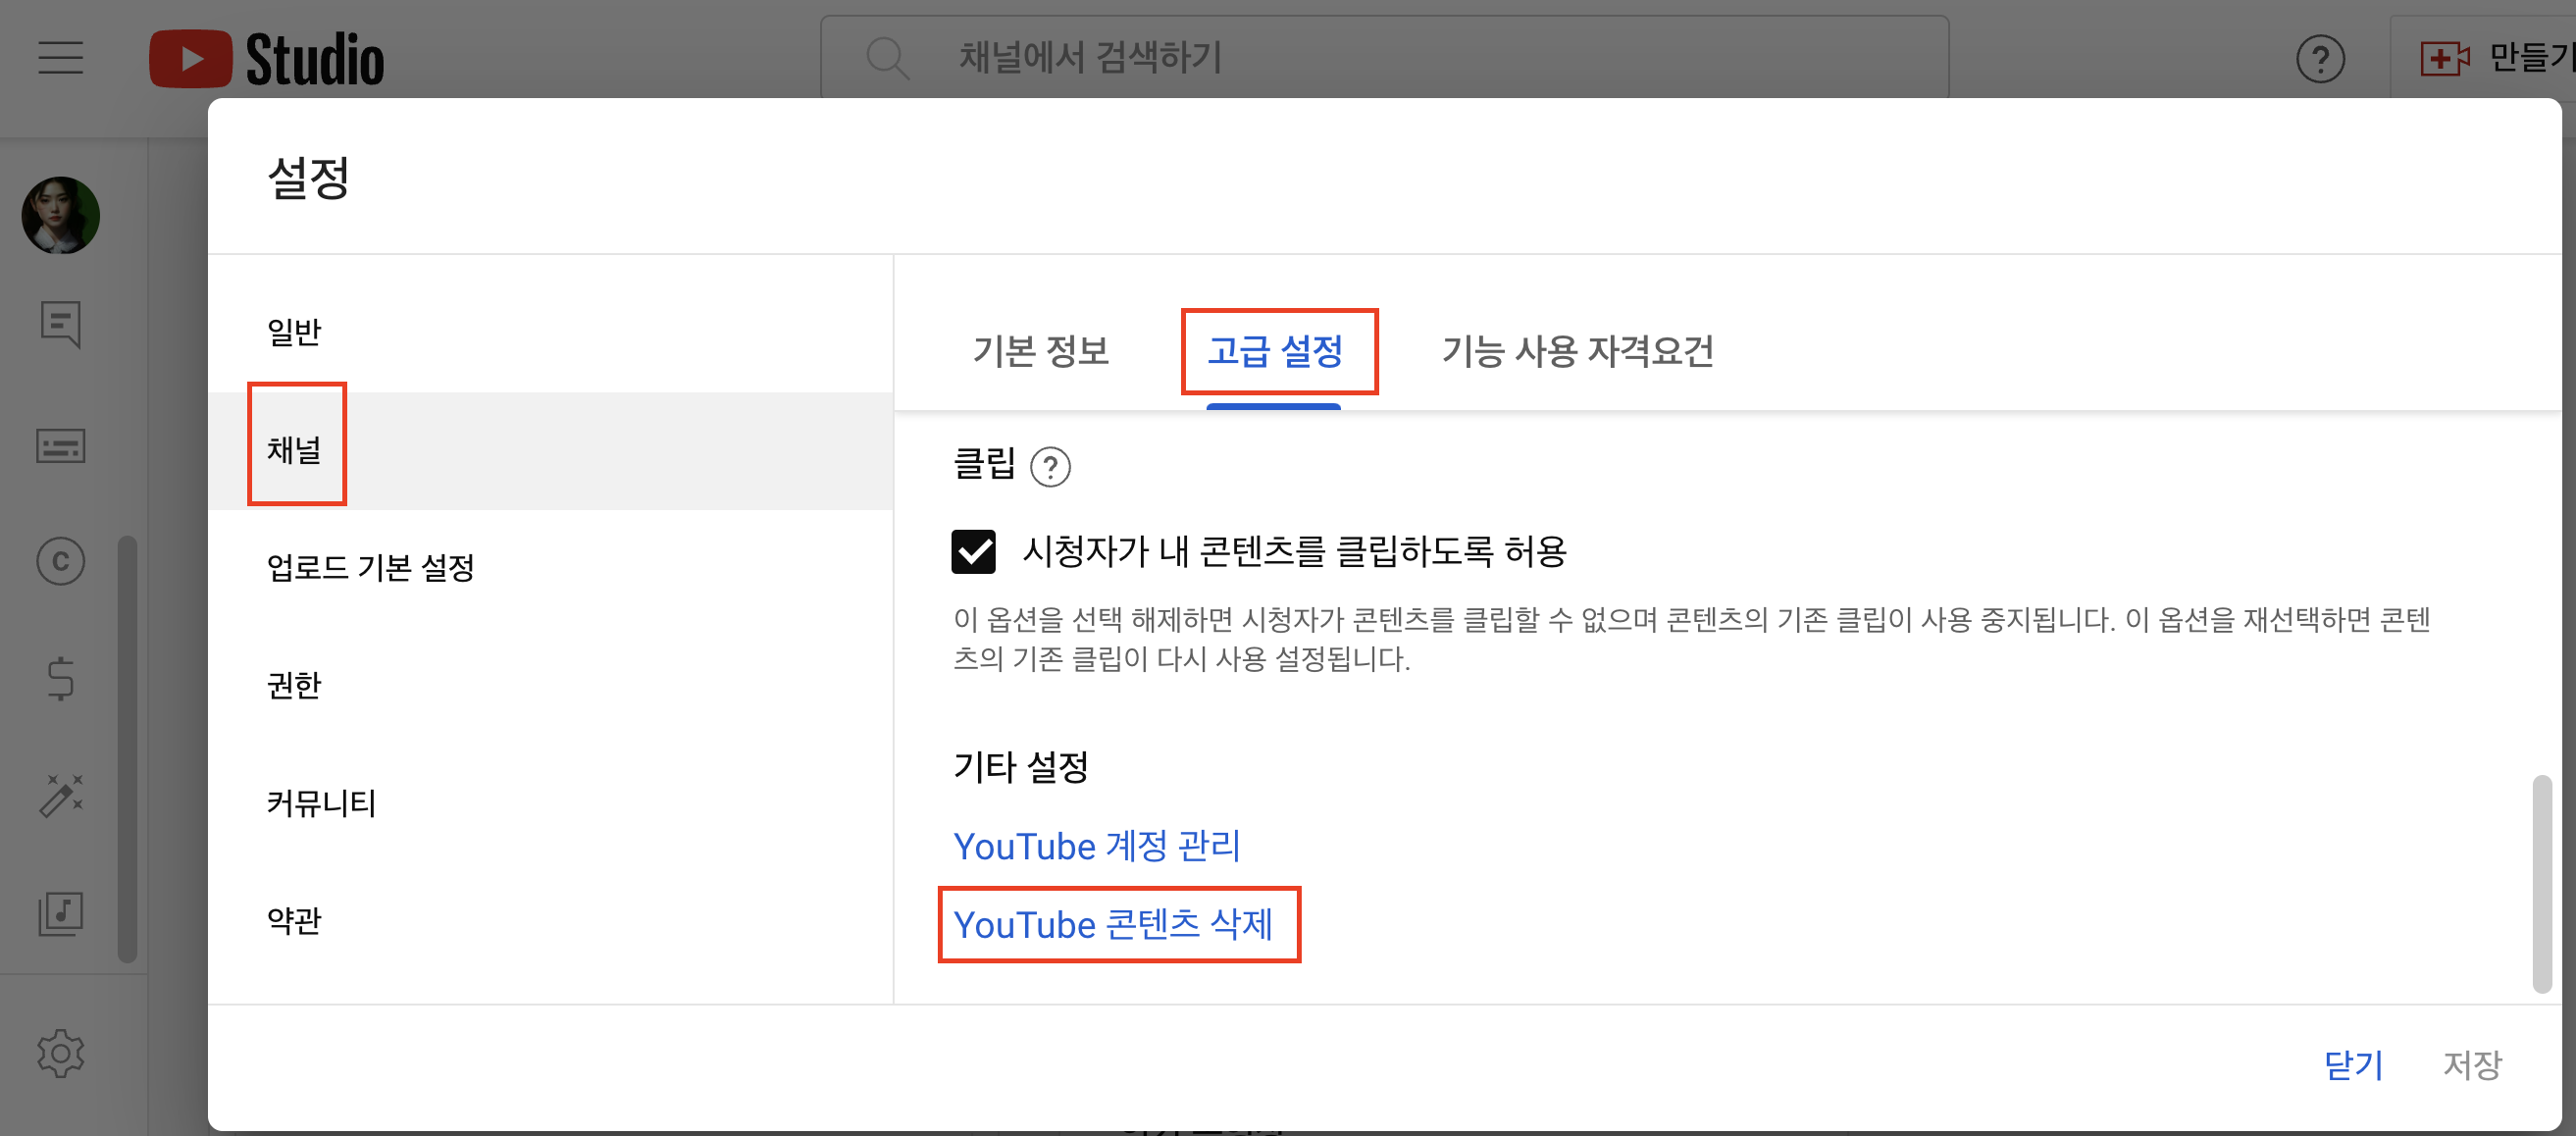Open the customization magic wand icon
The width and height of the screenshot is (2576, 1136).
point(61,795)
